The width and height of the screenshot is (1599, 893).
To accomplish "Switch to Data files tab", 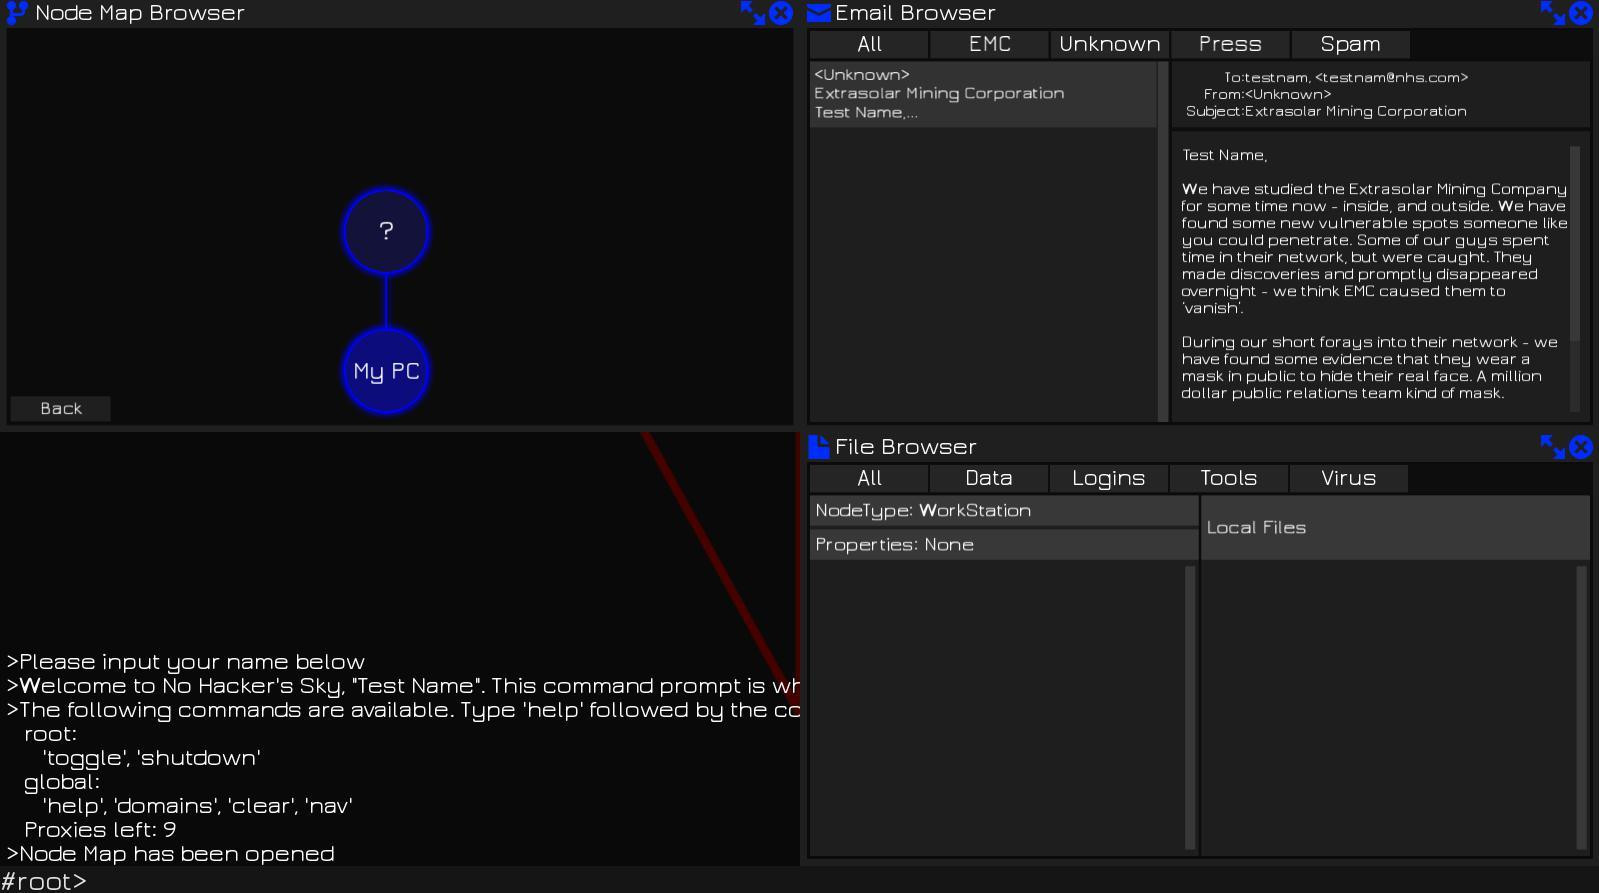I will pyautogui.click(x=989, y=478).
